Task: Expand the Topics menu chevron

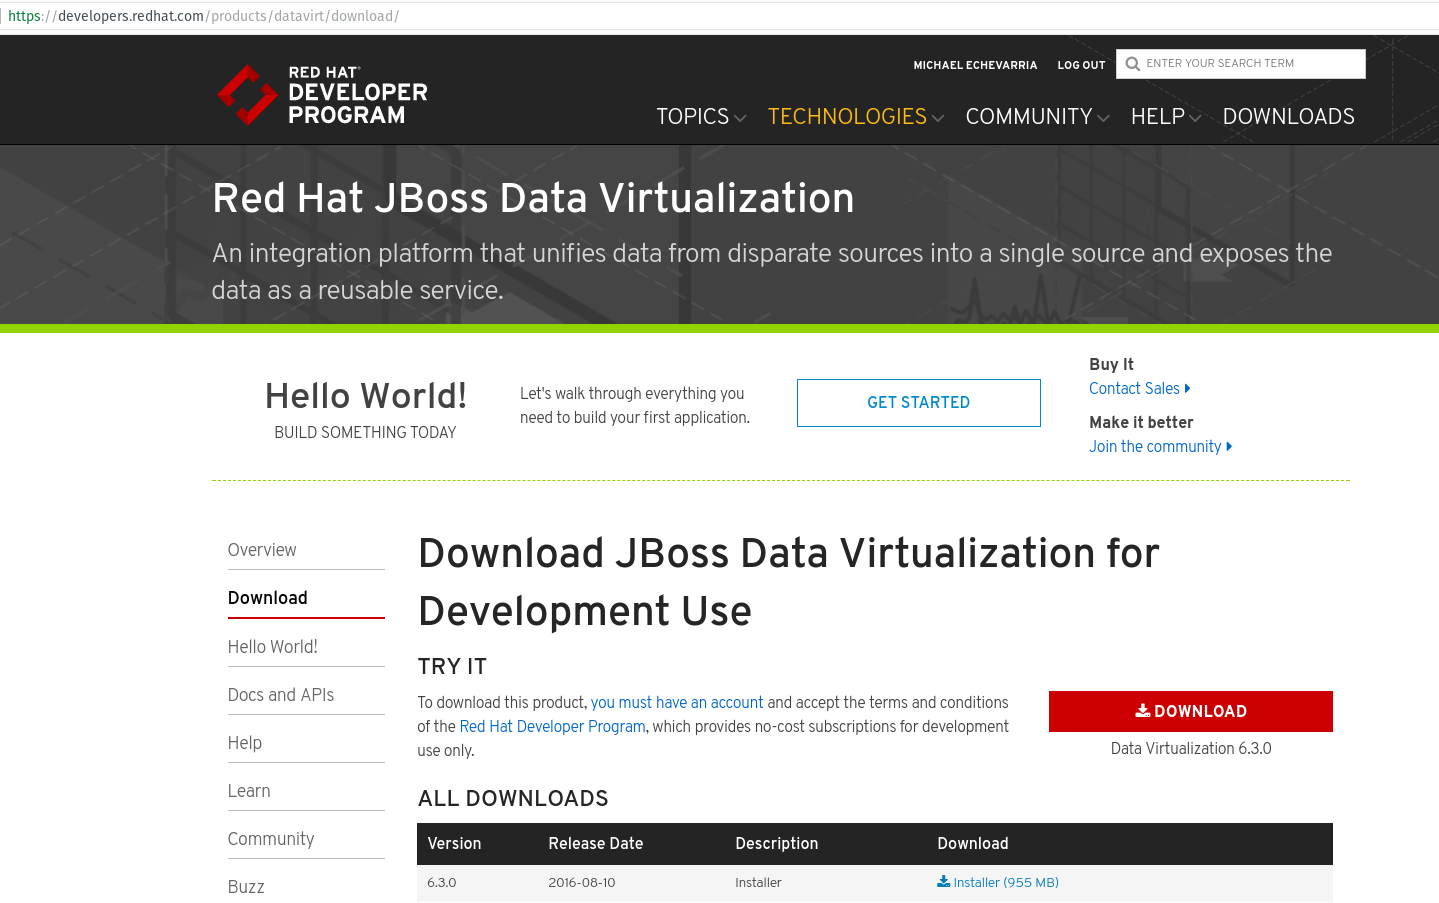Action: click(740, 118)
